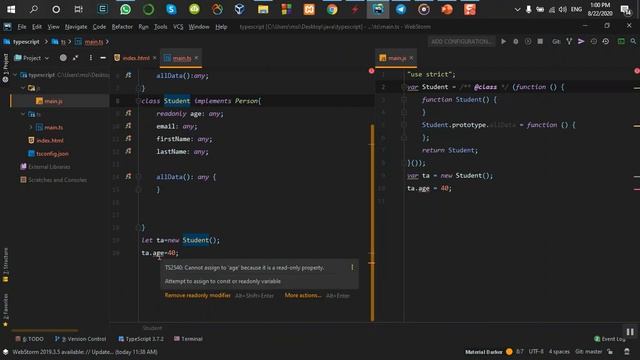Viewport: 640px width, 360px height.
Task: Open Search Everywhere magnifier icon
Action: point(633,42)
